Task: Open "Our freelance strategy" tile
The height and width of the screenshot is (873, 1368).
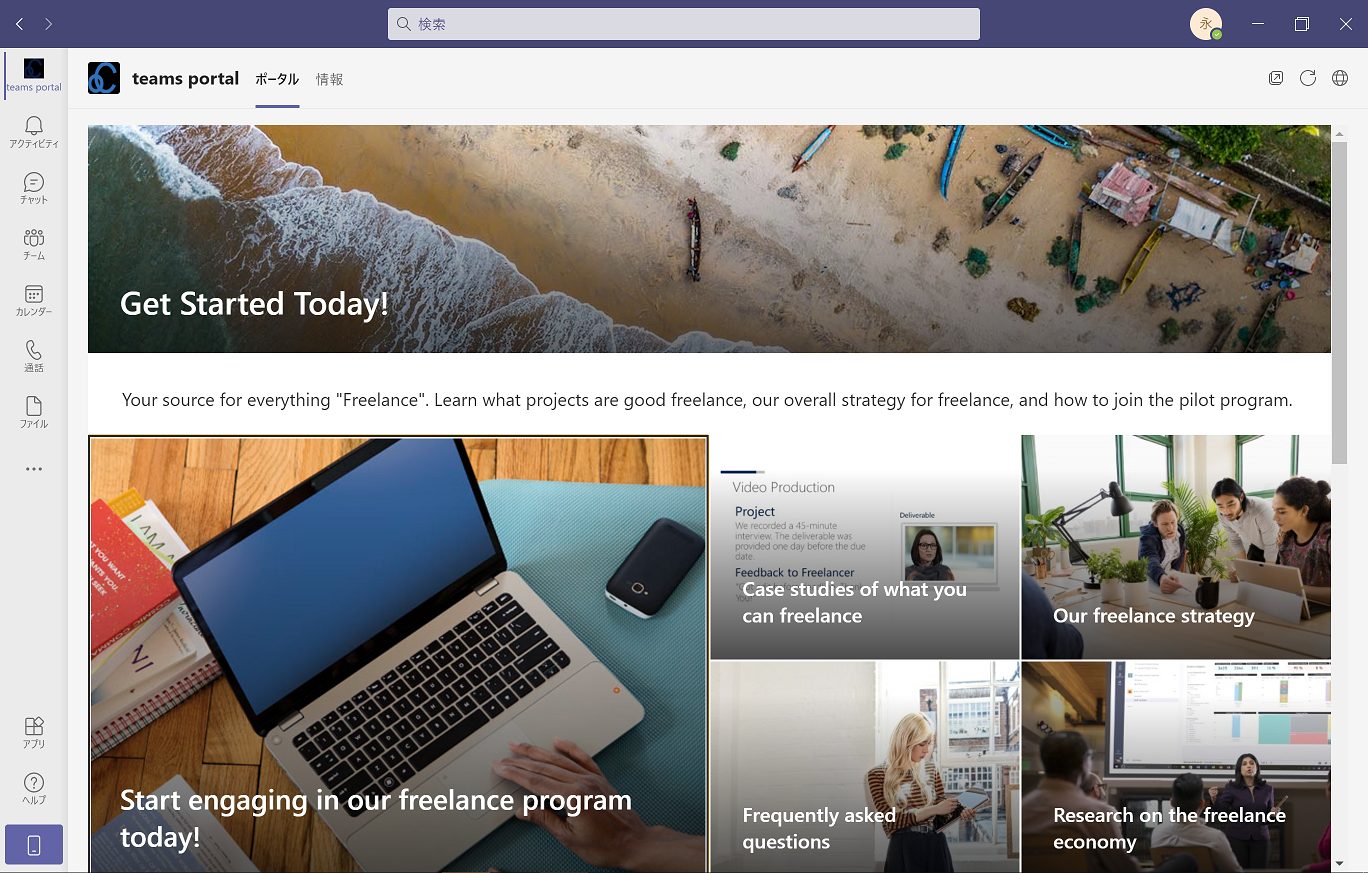Action: [x=1176, y=547]
